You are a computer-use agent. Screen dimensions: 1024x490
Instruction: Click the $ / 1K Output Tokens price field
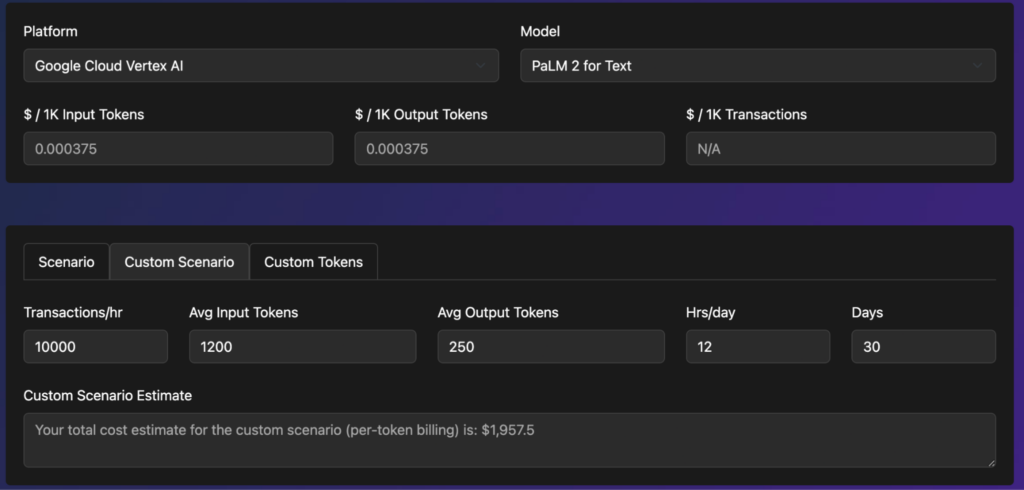(509, 148)
